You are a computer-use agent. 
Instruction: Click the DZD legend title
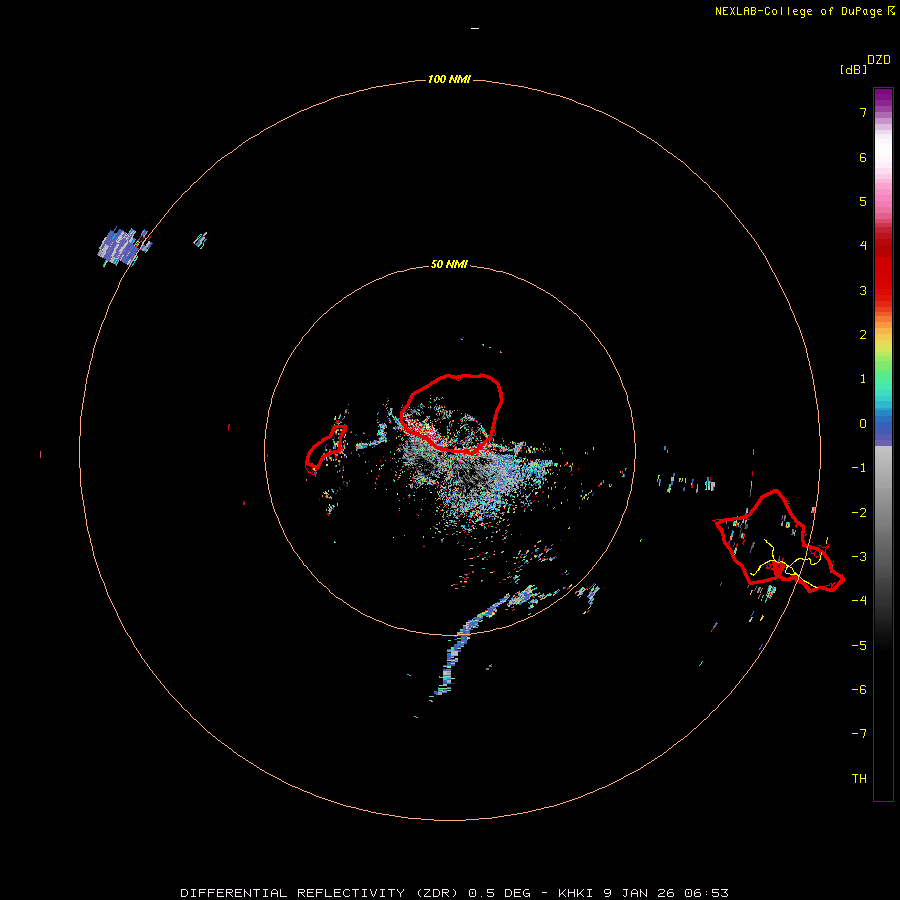coord(879,60)
